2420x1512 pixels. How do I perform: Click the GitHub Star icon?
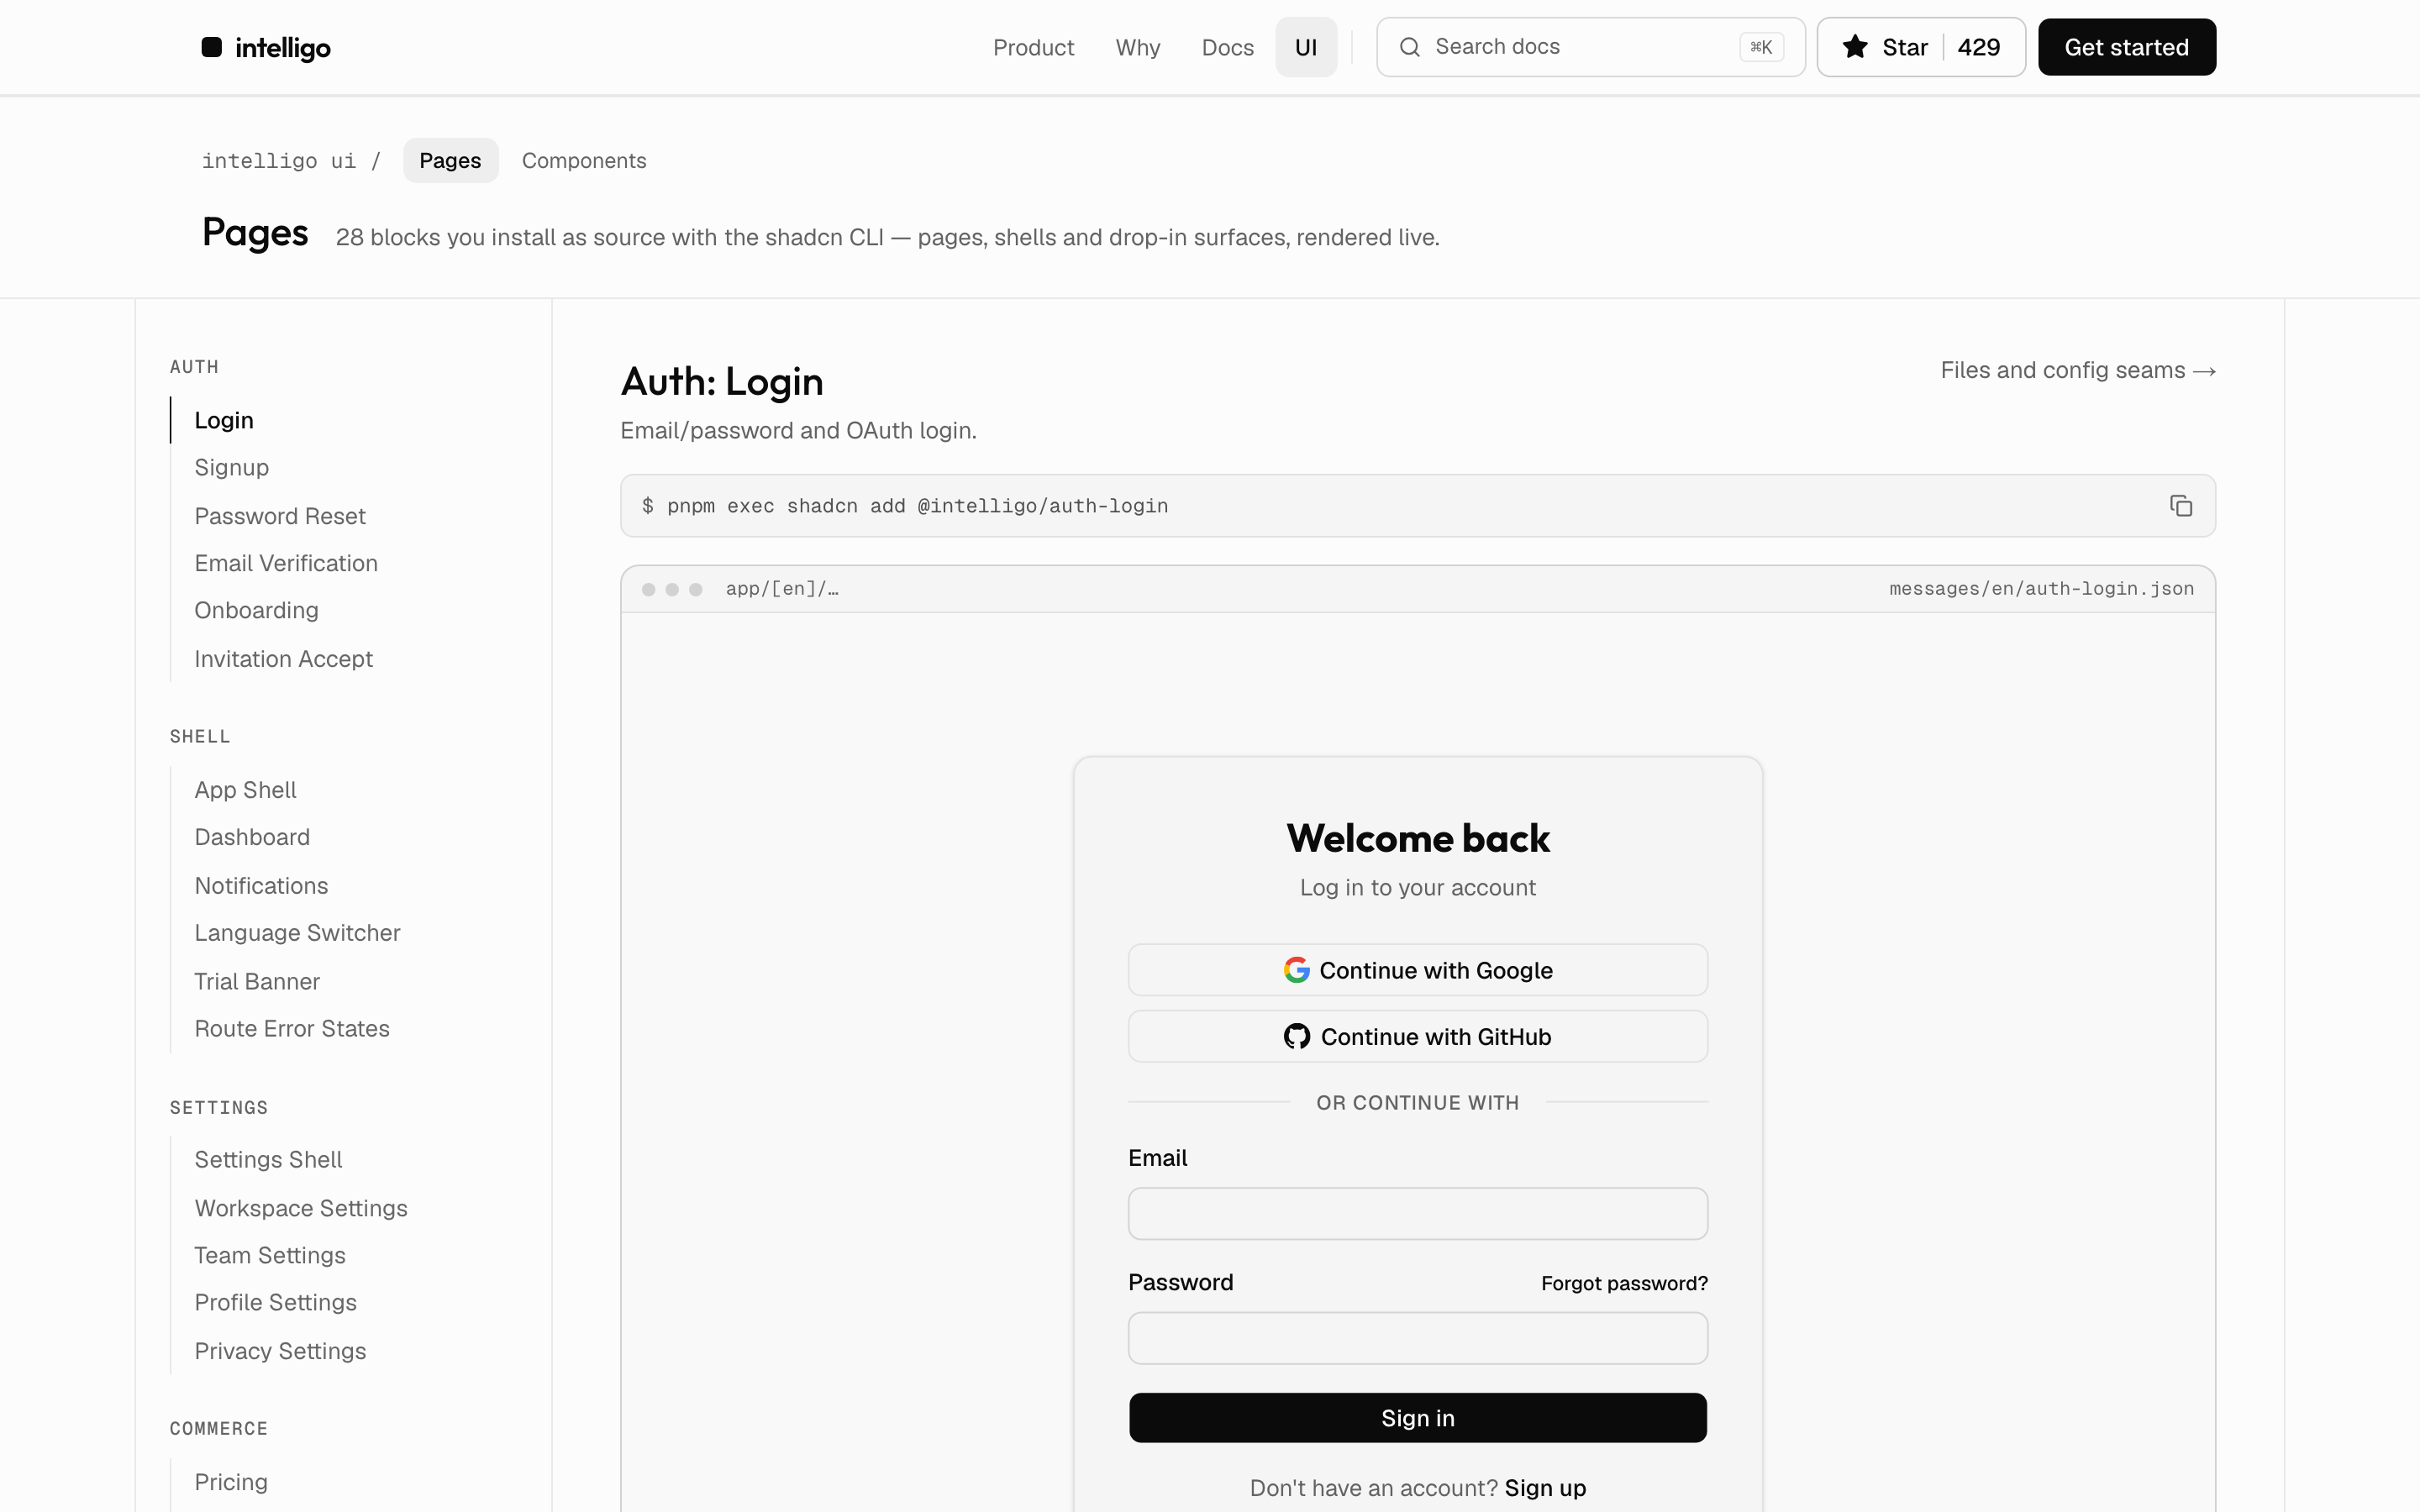(1855, 47)
